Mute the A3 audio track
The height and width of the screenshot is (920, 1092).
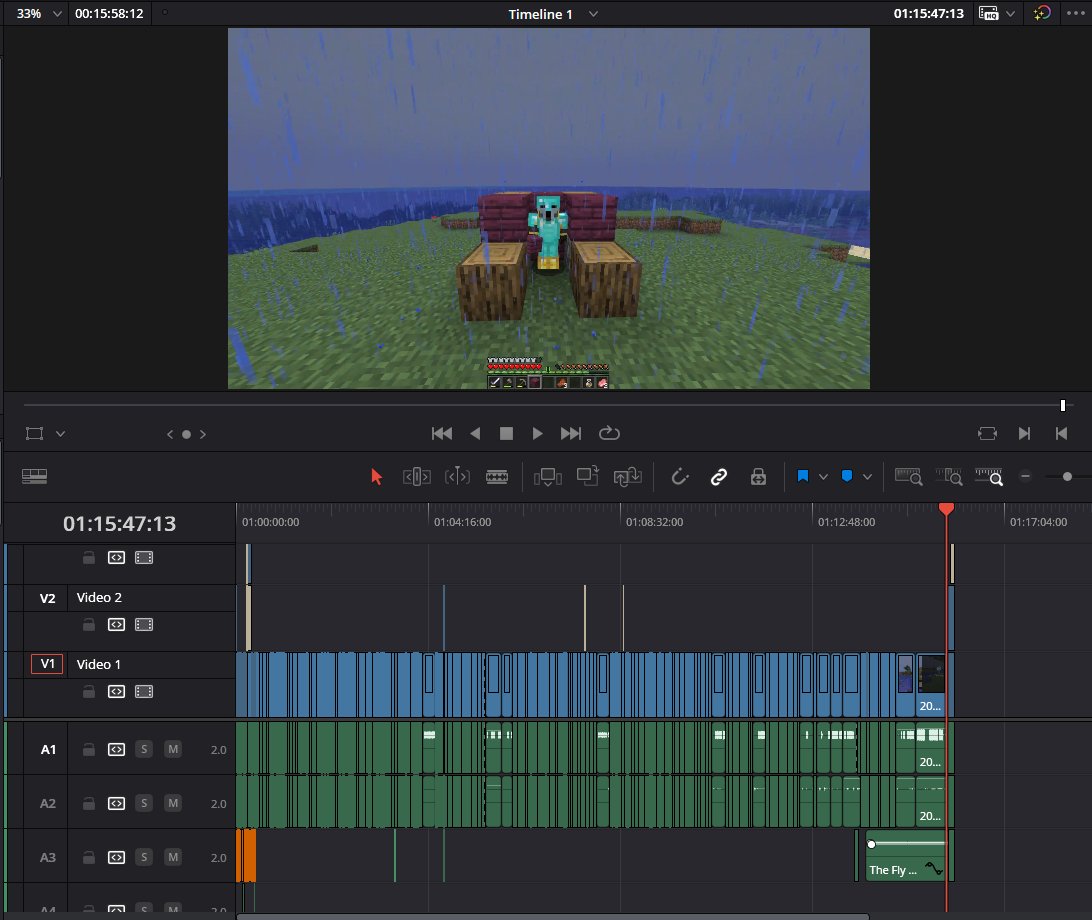pos(173,857)
